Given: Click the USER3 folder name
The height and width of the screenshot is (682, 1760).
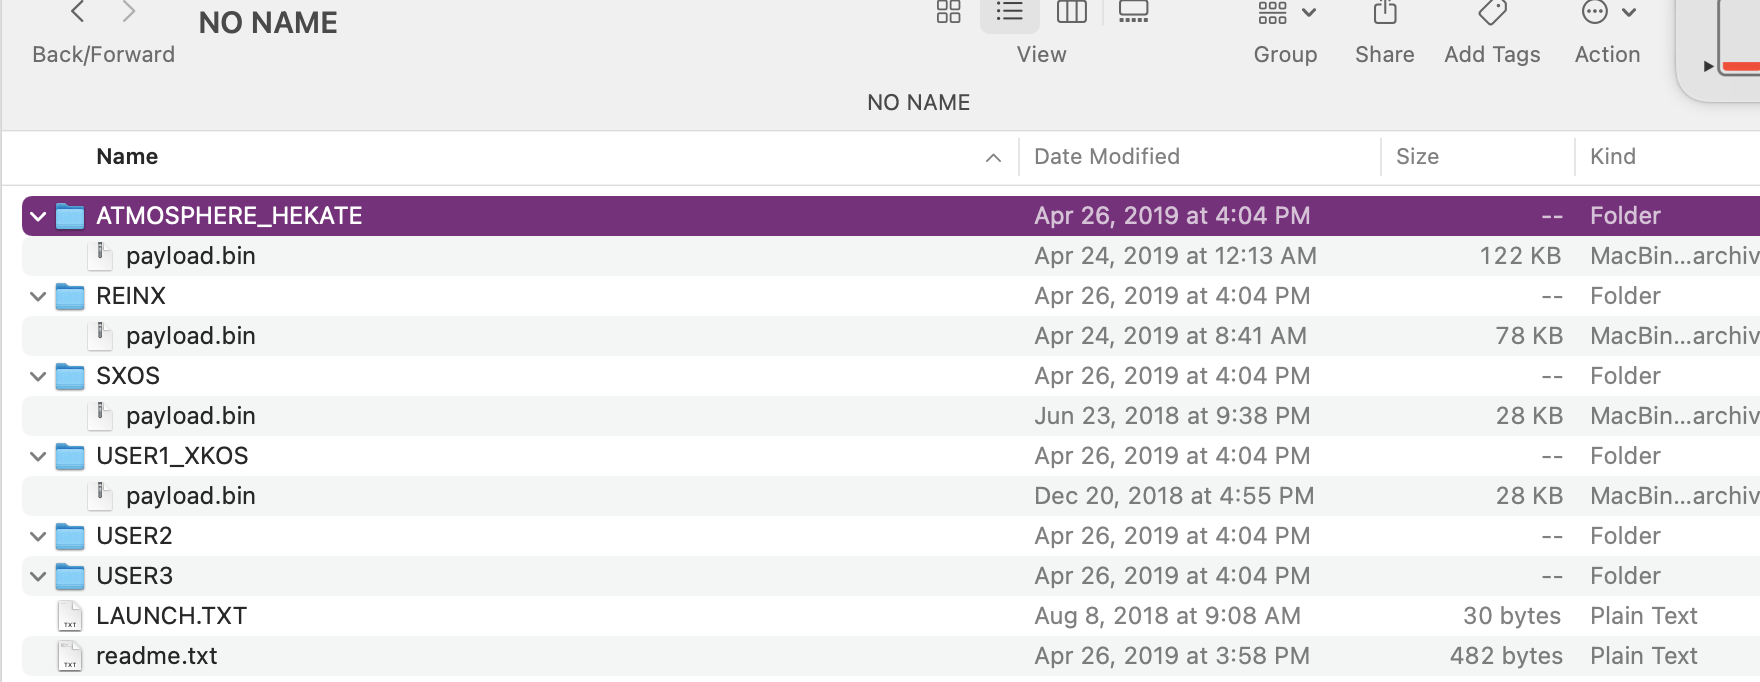Looking at the screenshot, I should (x=134, y=576).
